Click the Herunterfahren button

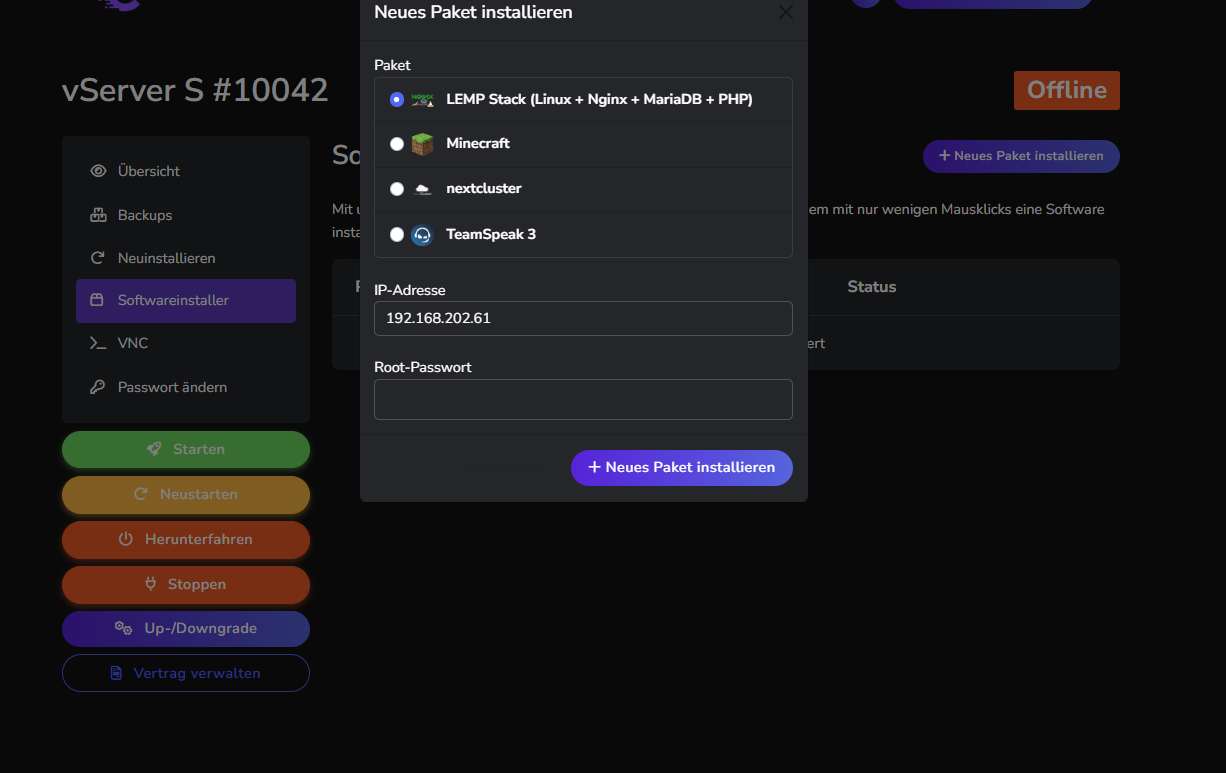click(186, 539)
